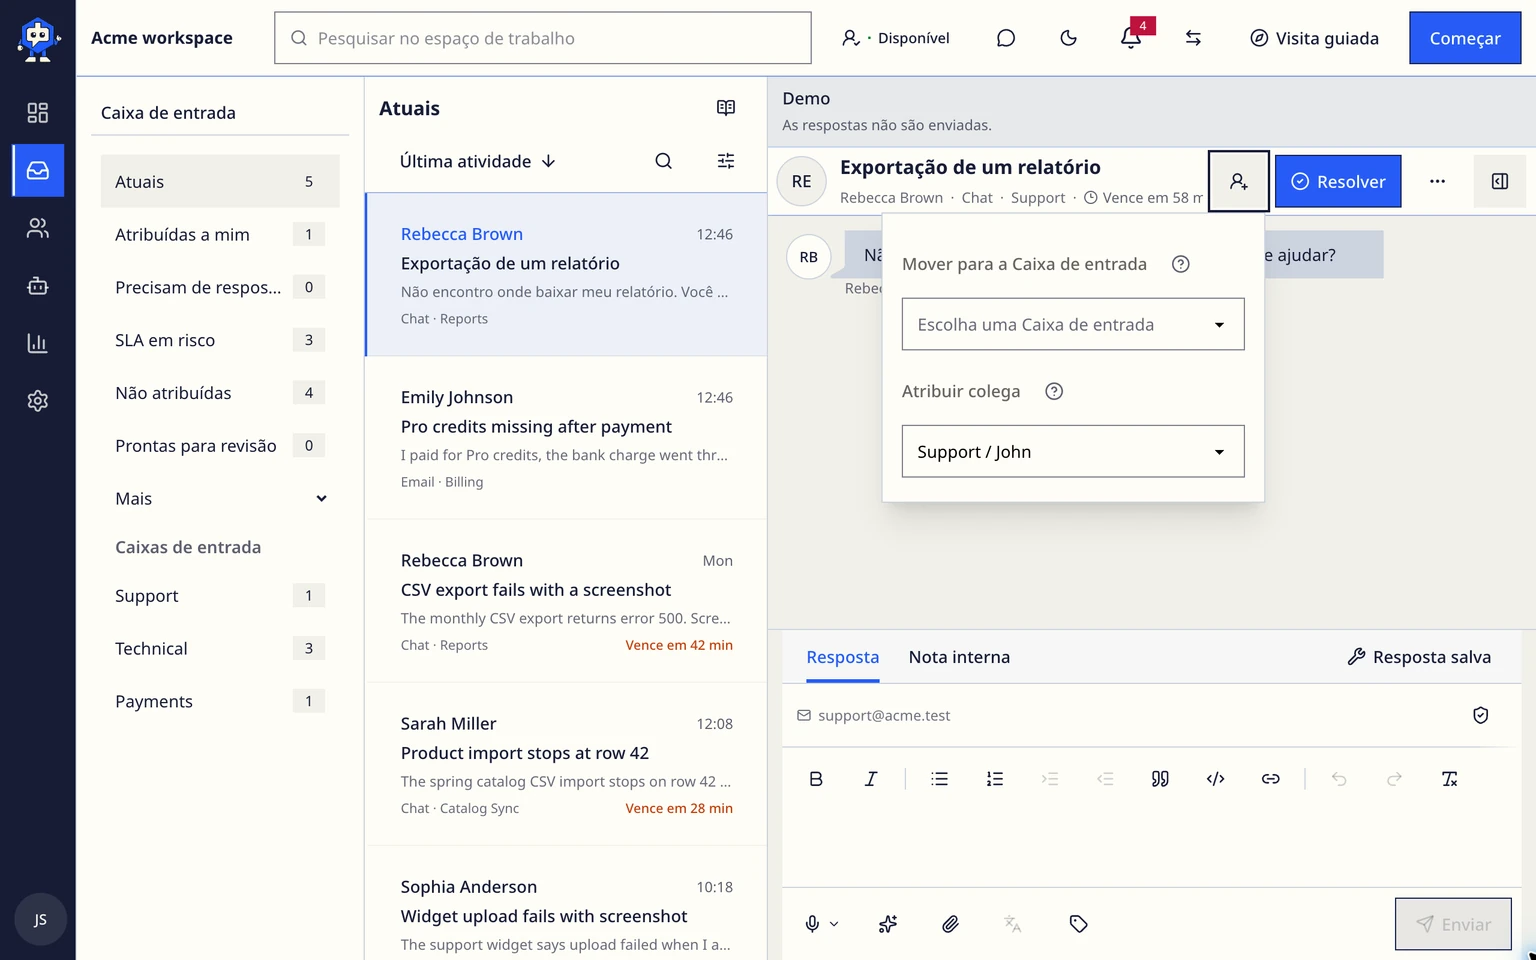Image resolution: width=1536 pixels, height=960 pixels.
Task: Click the switch arrows icon in top bar
Action: [x=1193, y=38]
